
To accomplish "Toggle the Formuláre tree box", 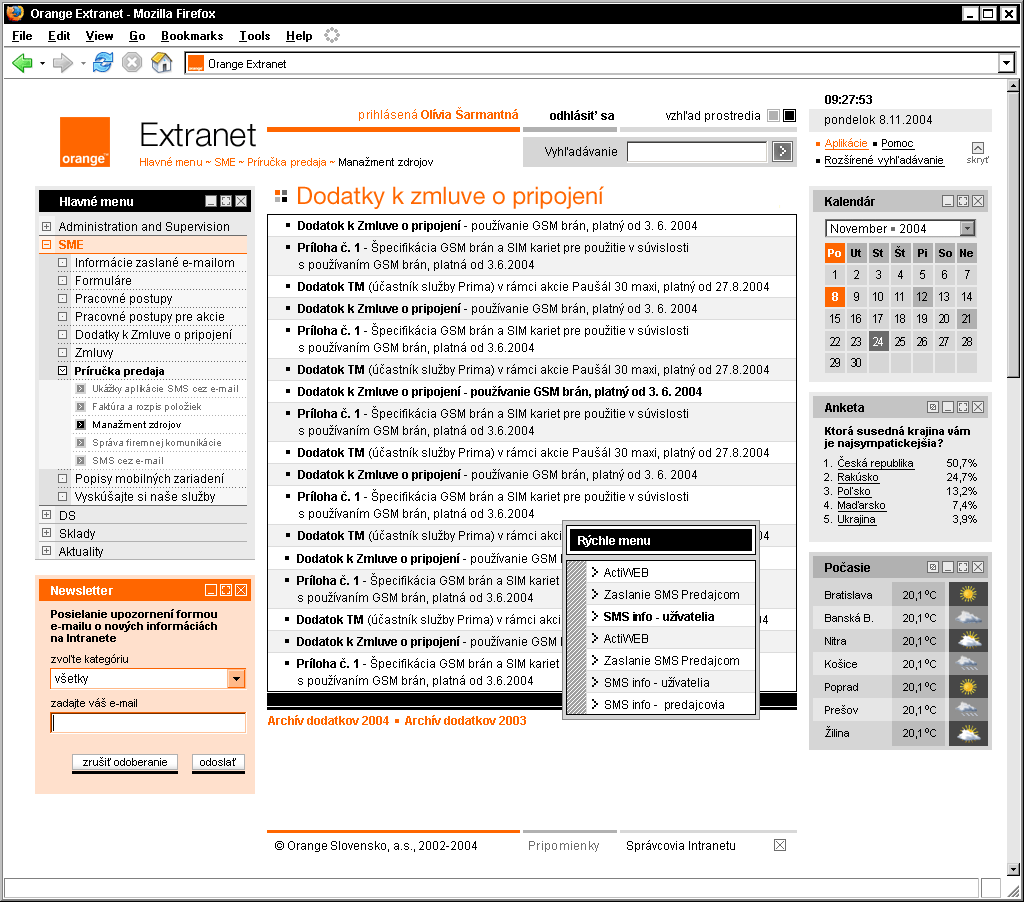I will click(x=63, y=280).
